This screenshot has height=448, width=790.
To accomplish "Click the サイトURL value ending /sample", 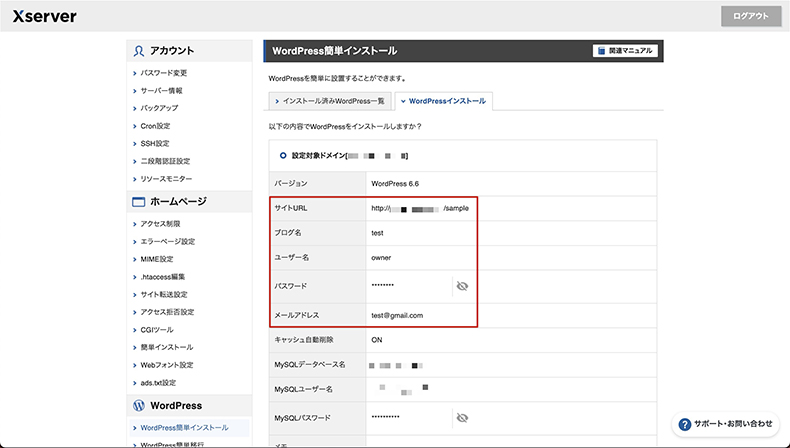I will (x=420, y=208).
